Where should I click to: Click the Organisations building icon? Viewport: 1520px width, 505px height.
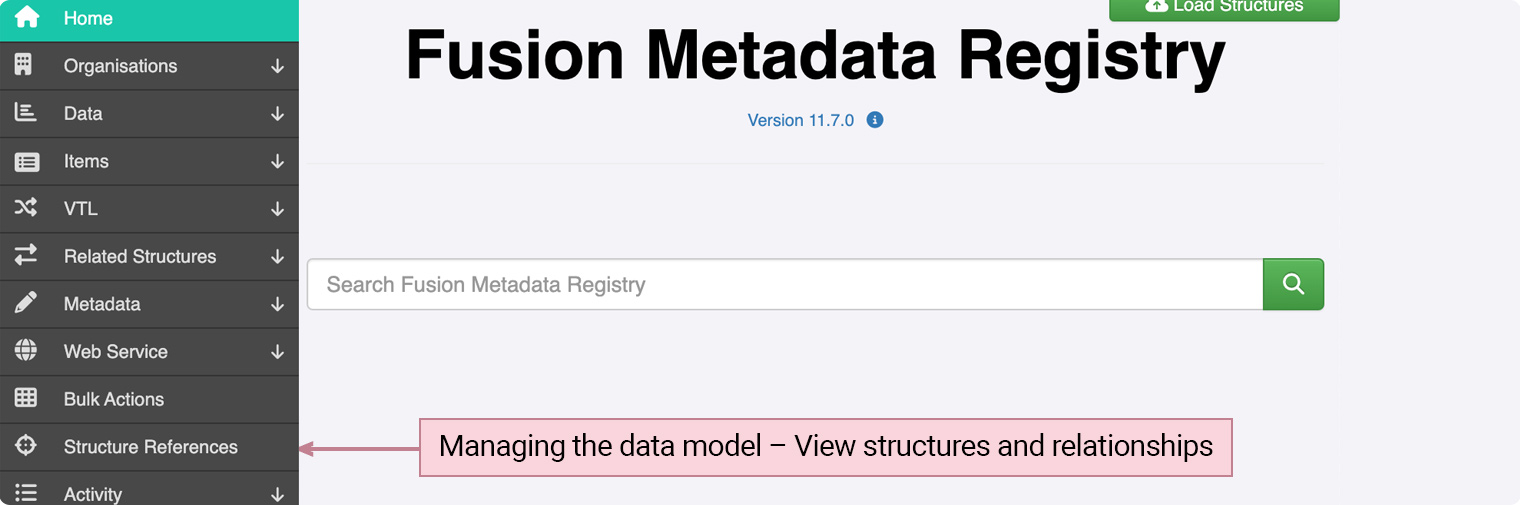(24, 65)
